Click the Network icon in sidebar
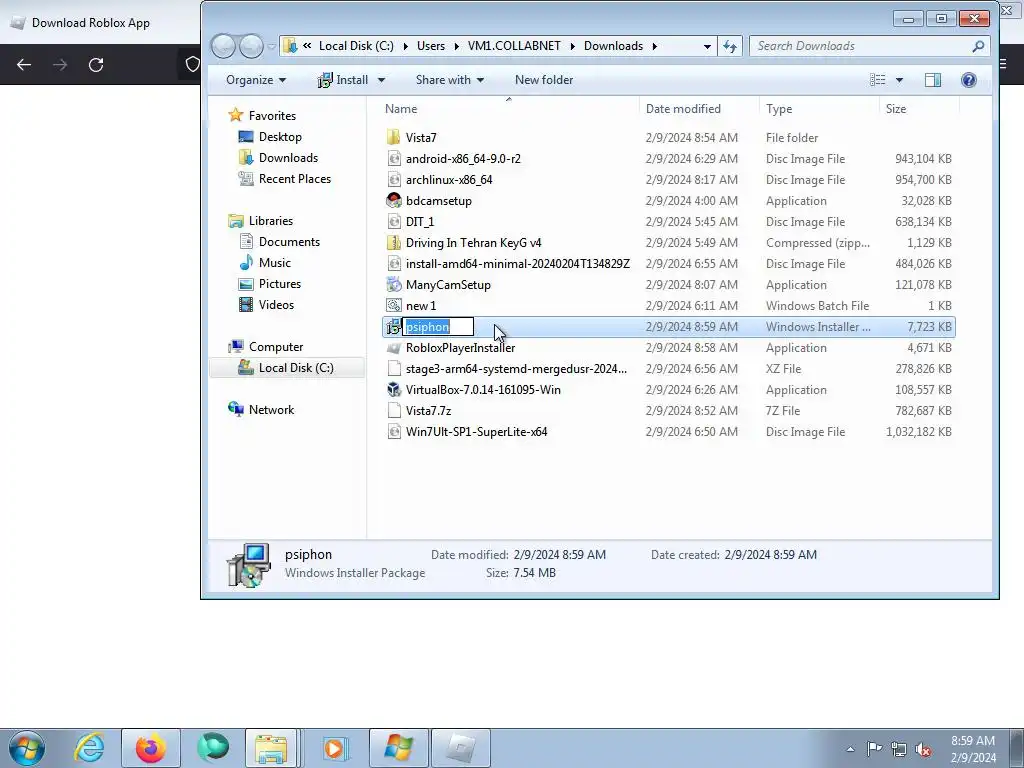This screenshot has height=768, width=1024. 236,409
